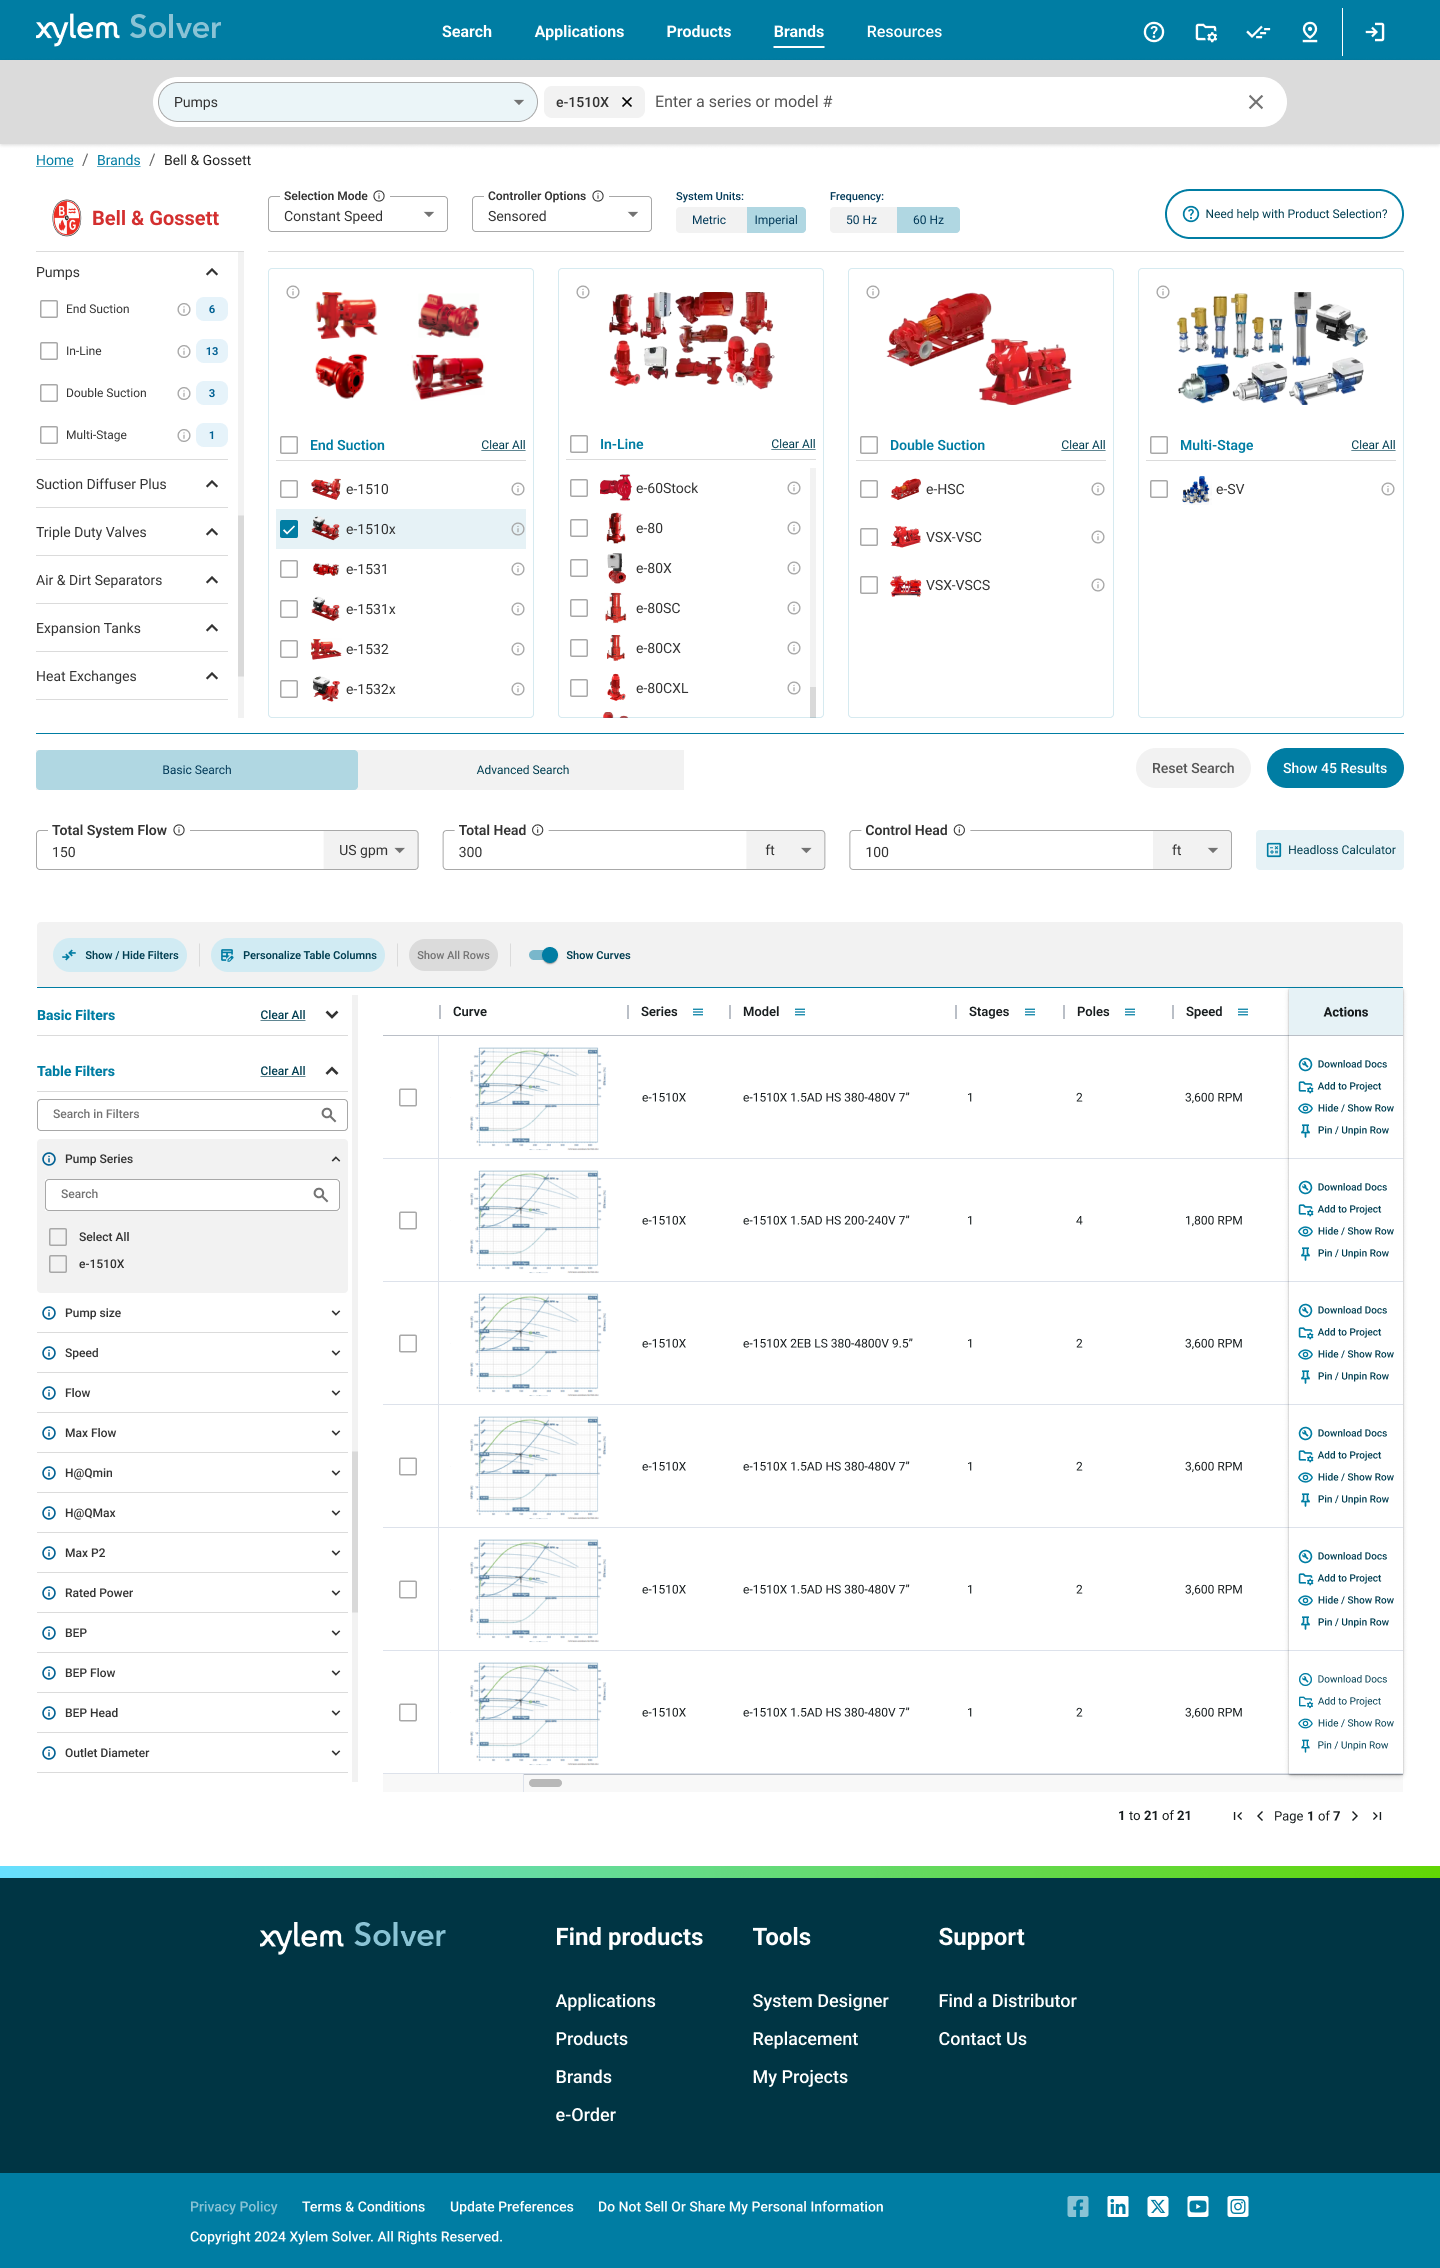The width and height of the screenshot is (1440, 2268).
Task: Open Headloss Calculator
Action: point(1330,850)
